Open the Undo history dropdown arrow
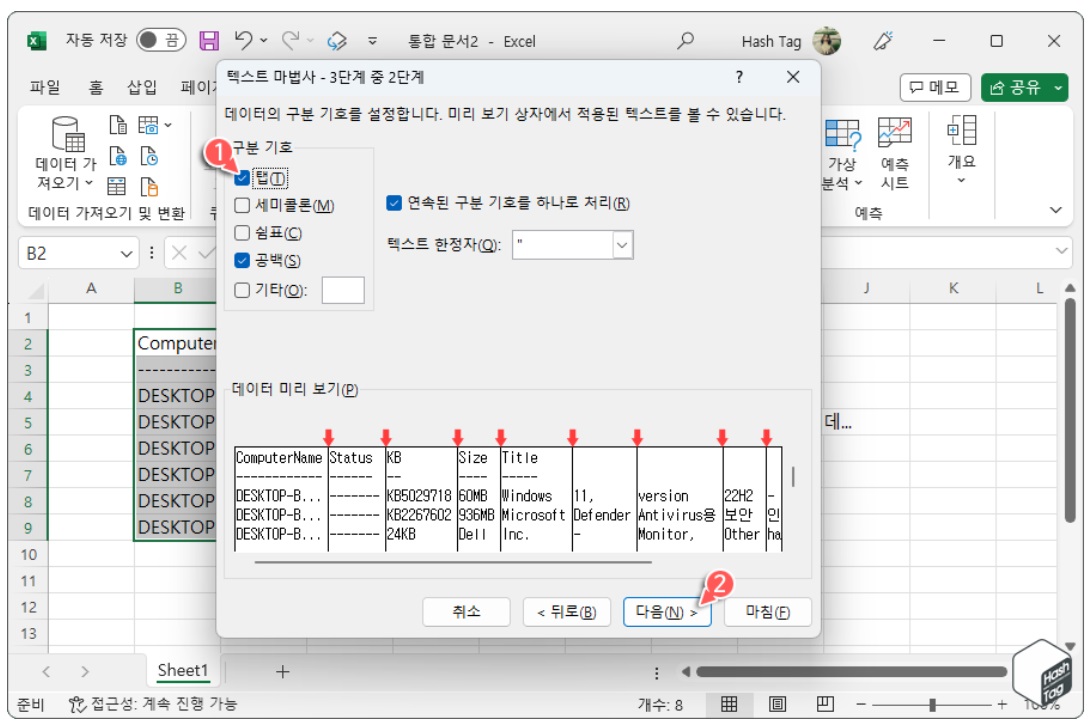Viewport: 1089px width, 724px height. pyautogui.click(x=264, y=40)
